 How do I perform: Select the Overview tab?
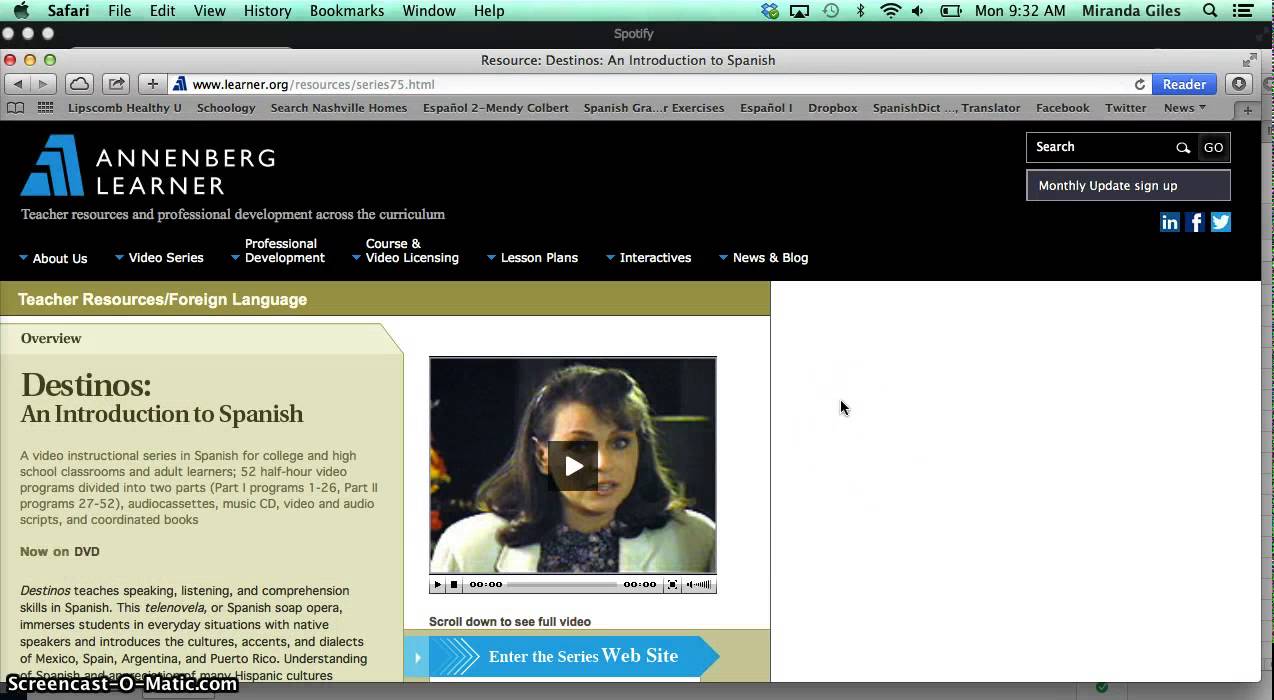51,339
